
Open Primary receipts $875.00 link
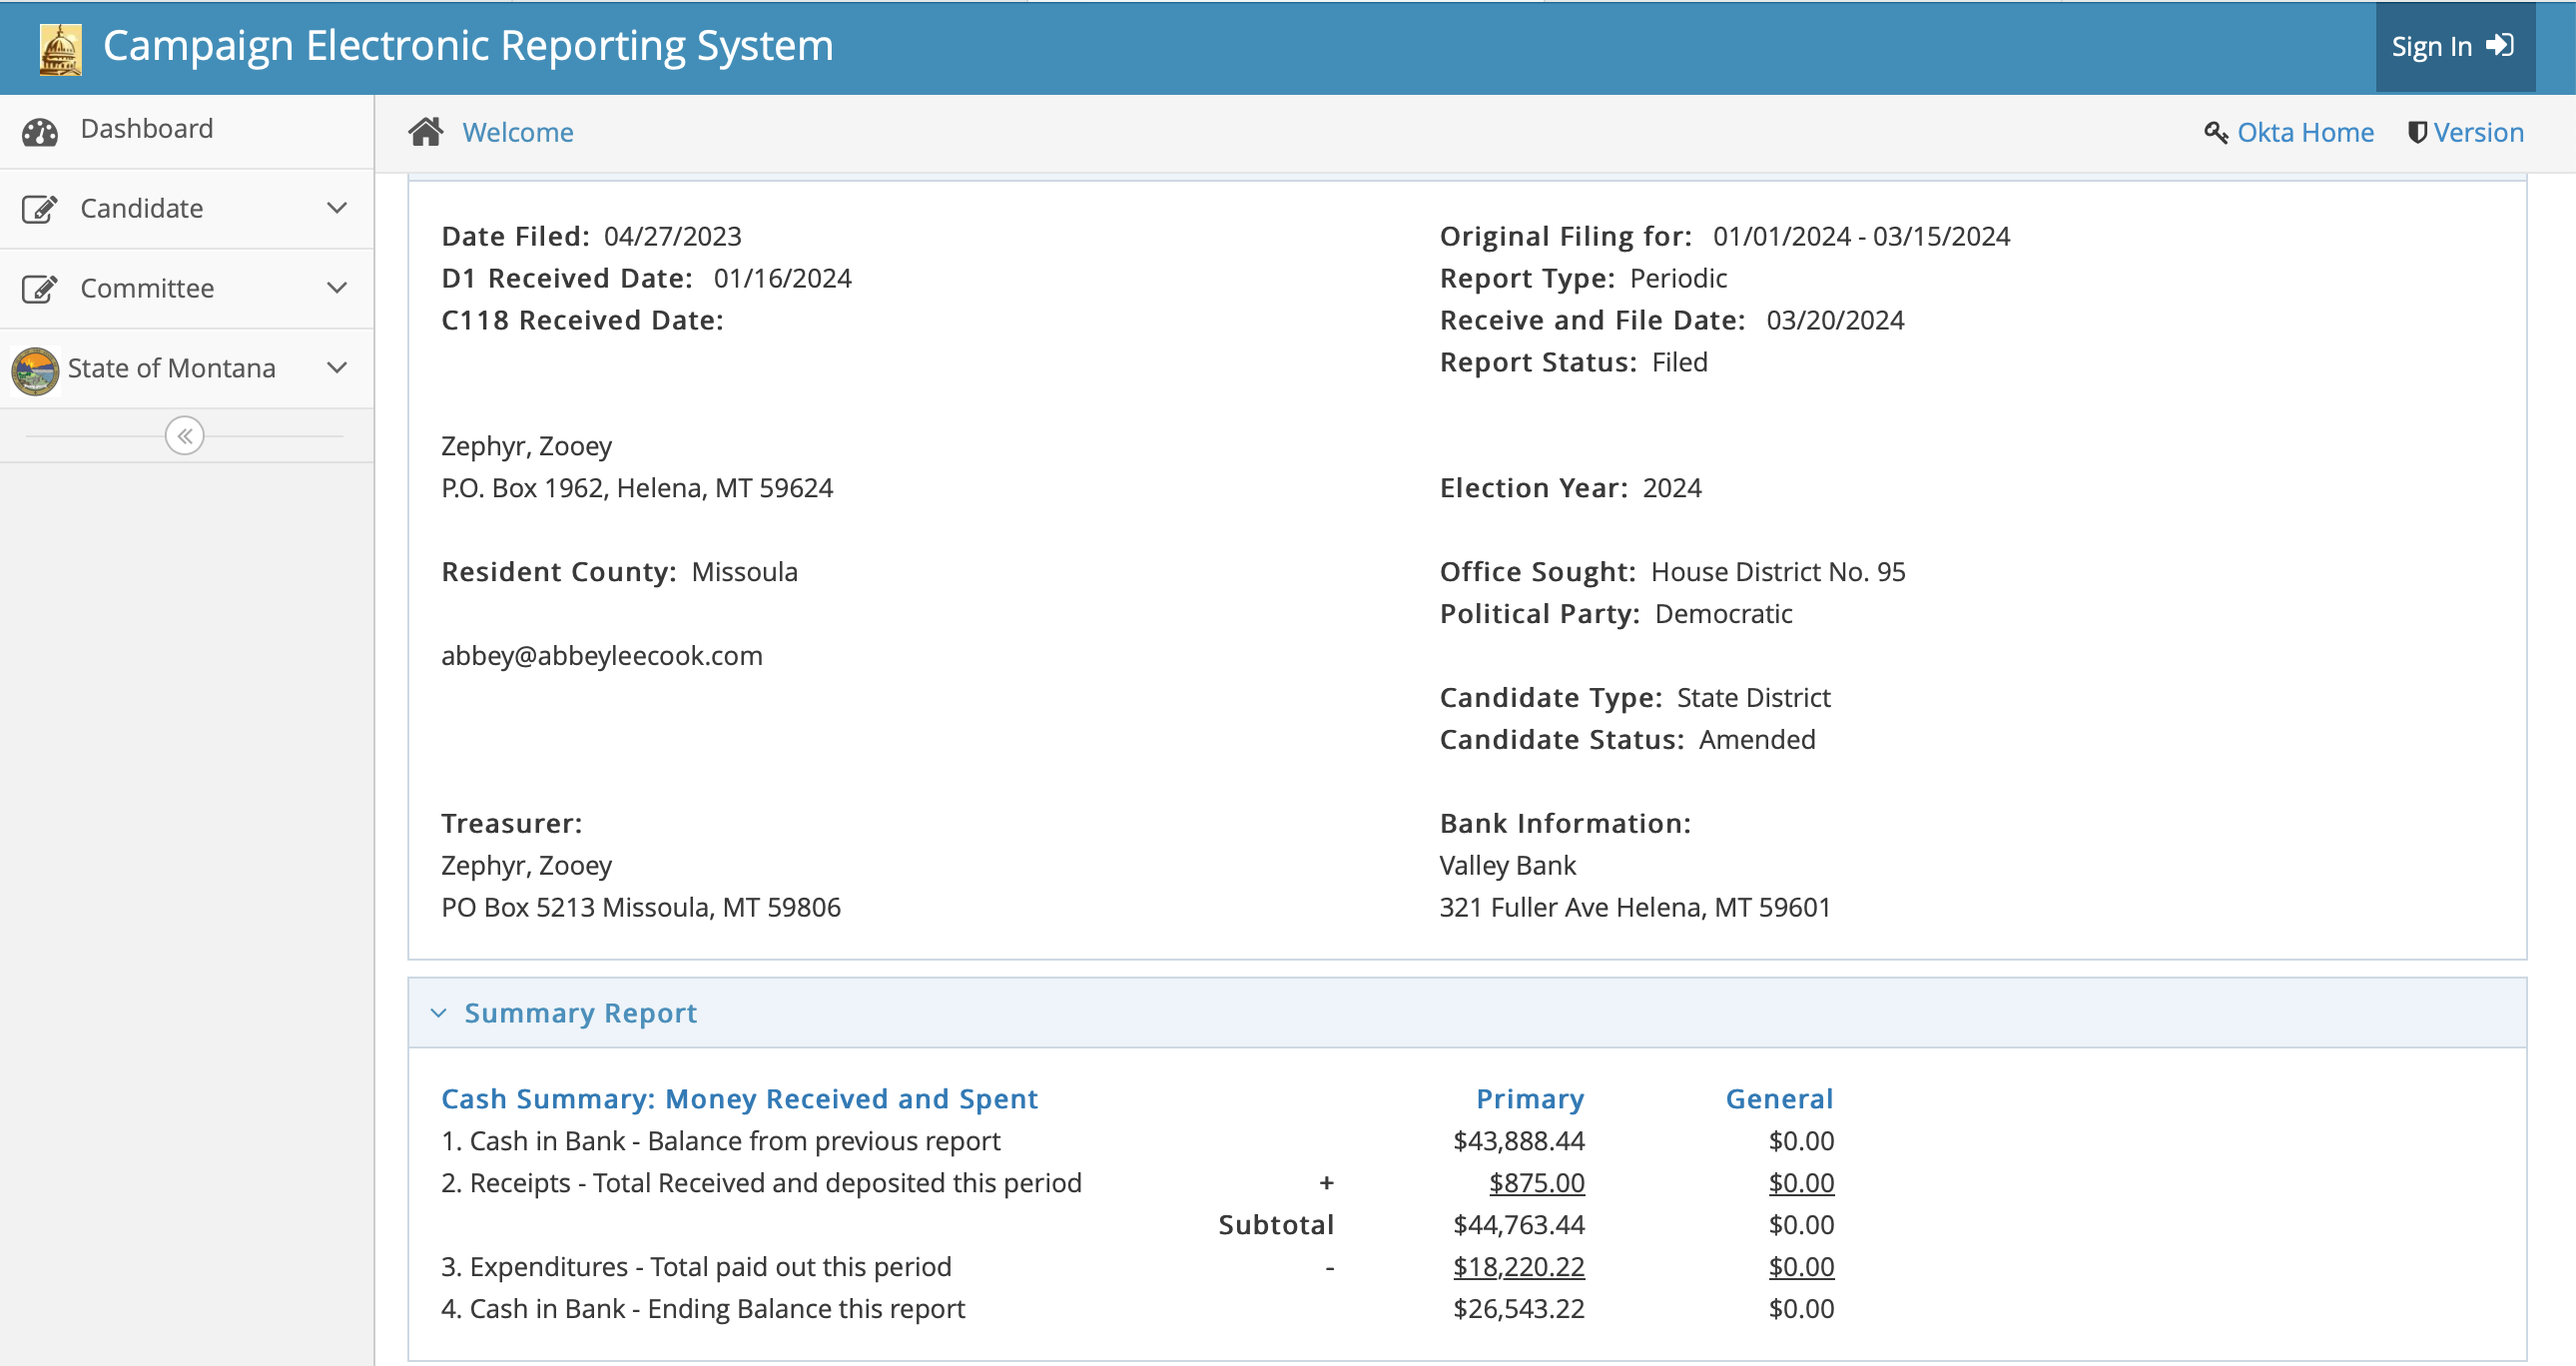pos(1536,1183)
